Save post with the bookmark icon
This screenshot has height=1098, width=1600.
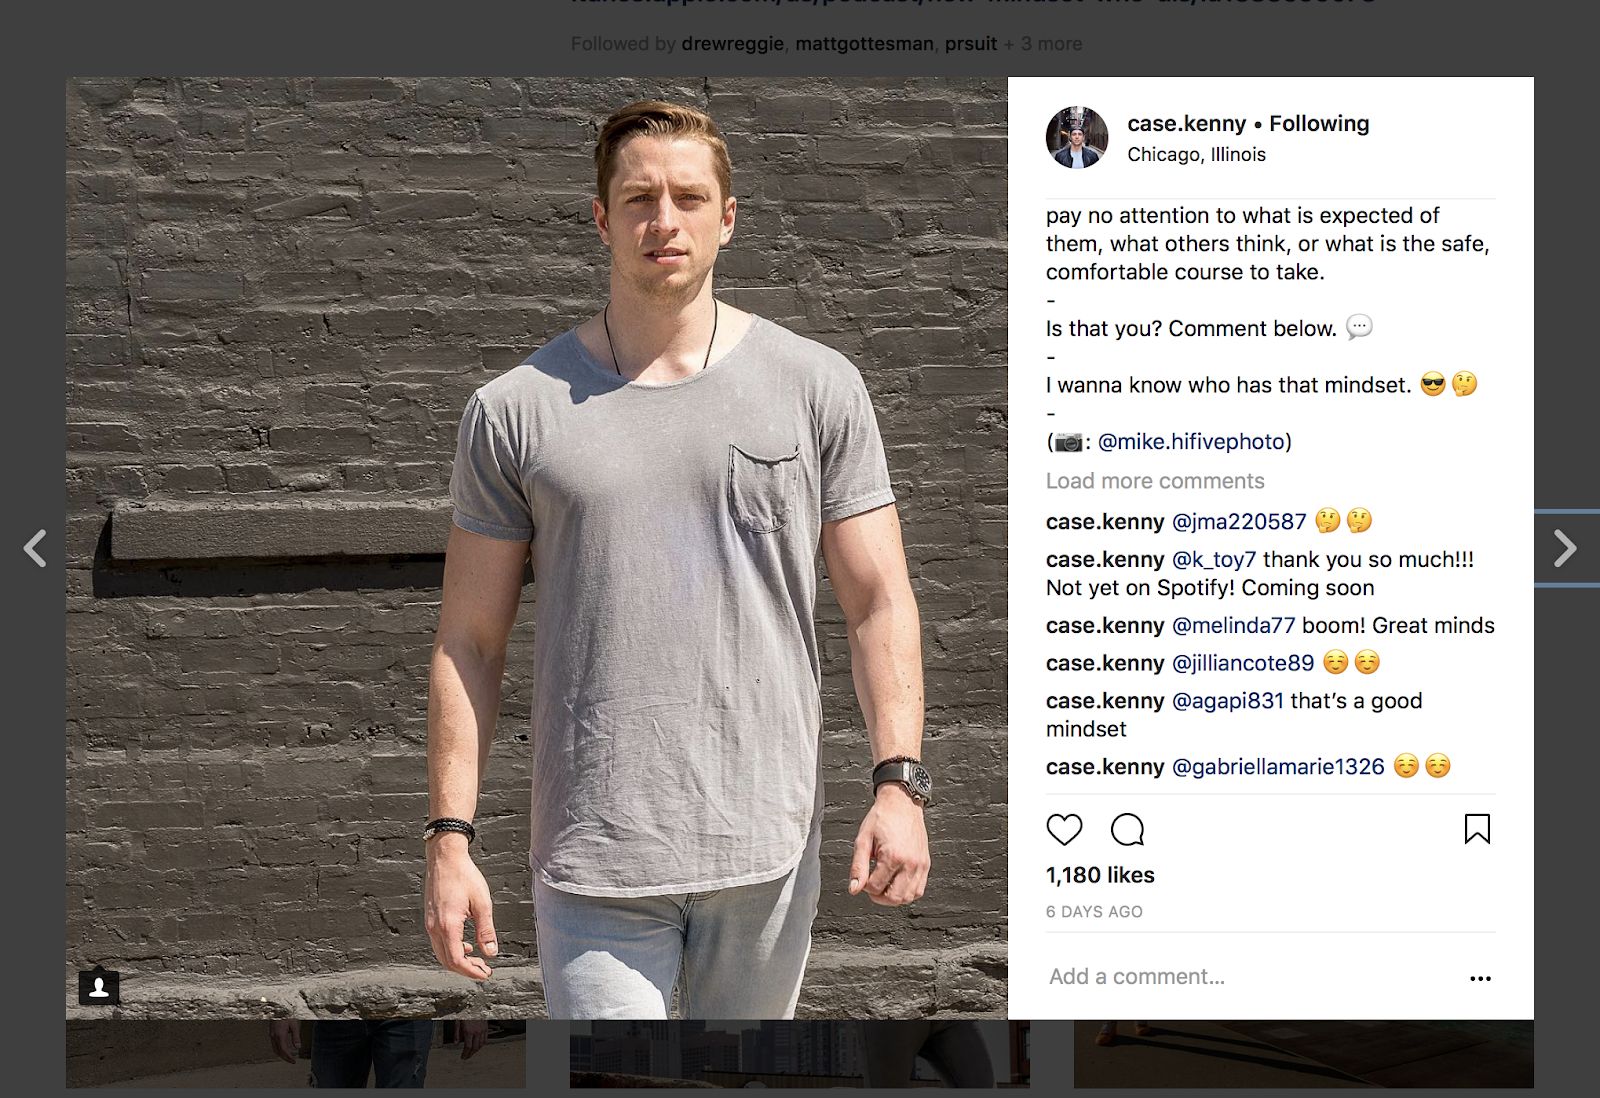(x=1477, y=829)
